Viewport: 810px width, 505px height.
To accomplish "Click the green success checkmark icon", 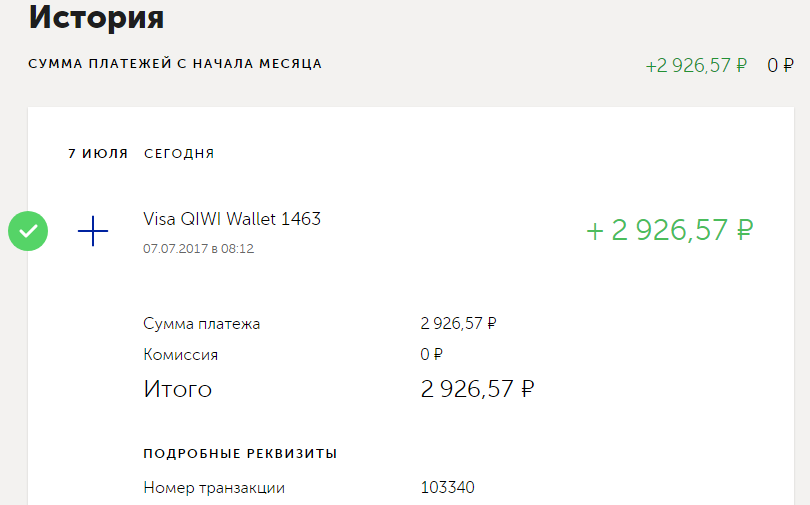I will pyautogui.click(x=28, y=231).
